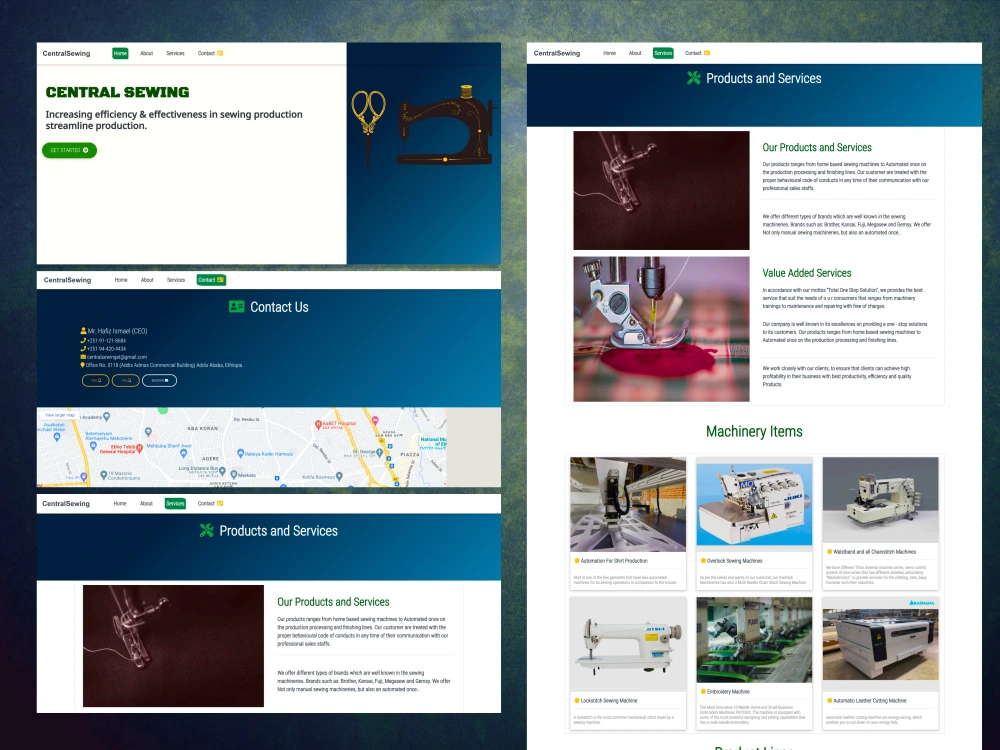
Task: Click the phone icon beside +251-94-420-4434
Action: pos(83,349)
